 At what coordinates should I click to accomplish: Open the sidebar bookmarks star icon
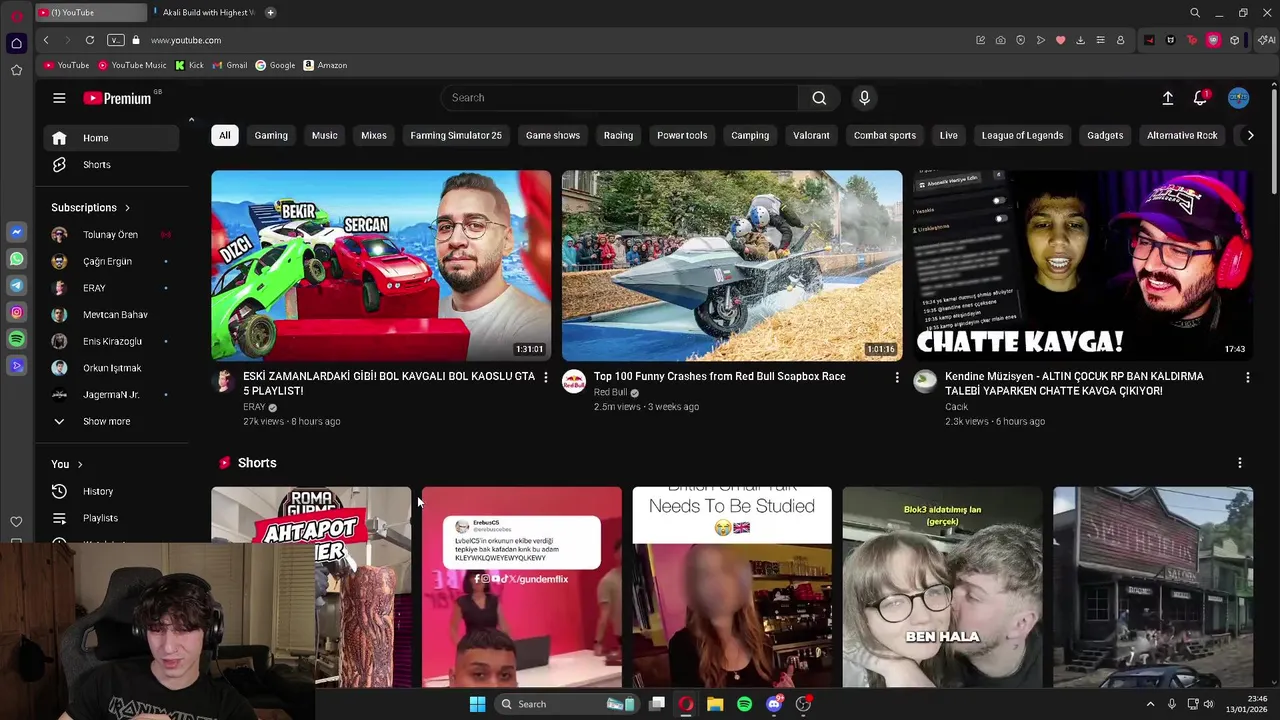[x=16, y=70]
